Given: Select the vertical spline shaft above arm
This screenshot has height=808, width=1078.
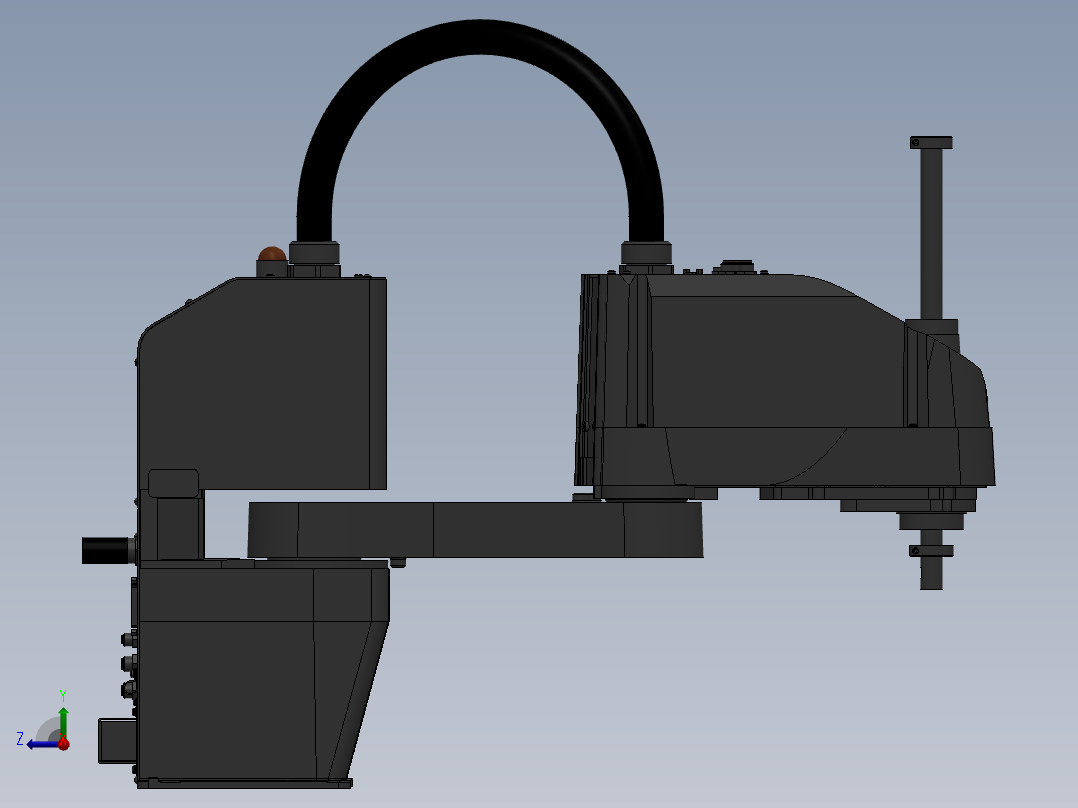Looking at the screenshot, I should [x=932, y=234].
